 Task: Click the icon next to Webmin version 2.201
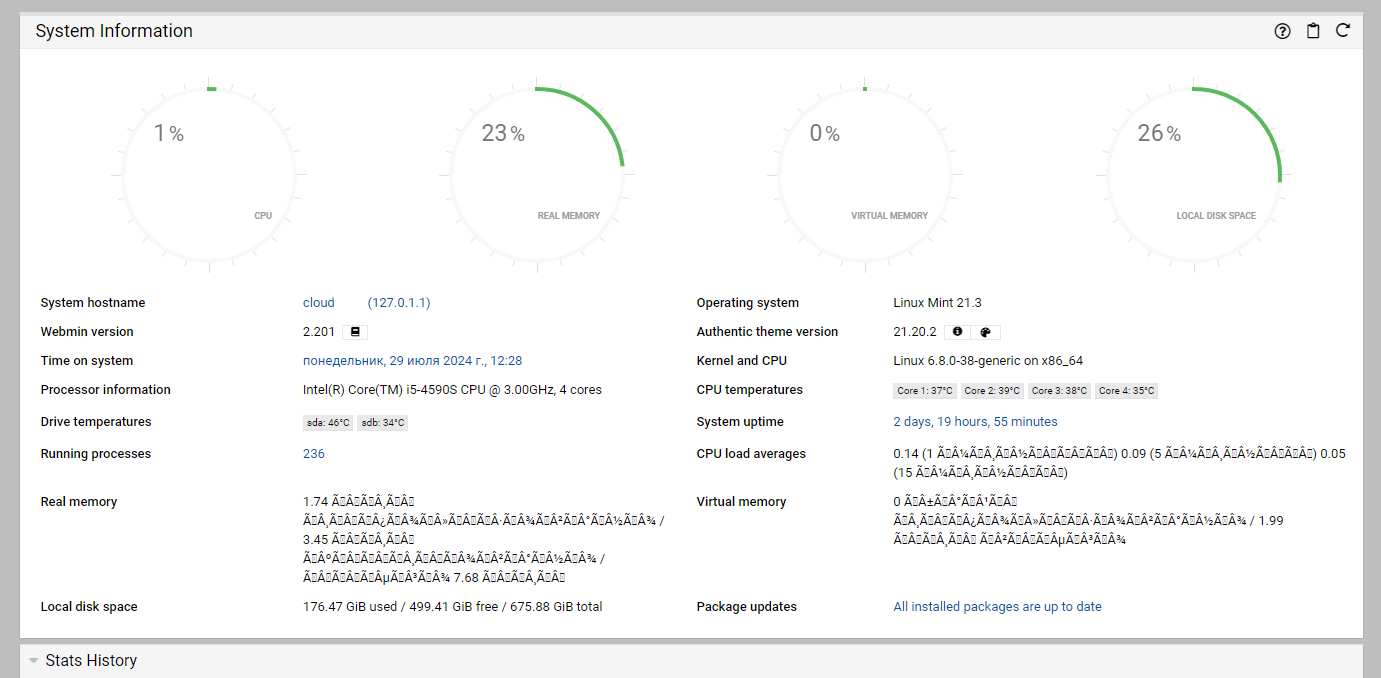355,331
